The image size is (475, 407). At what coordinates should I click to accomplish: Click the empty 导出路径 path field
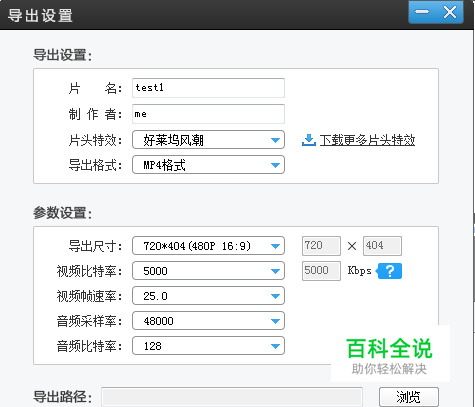232,397
